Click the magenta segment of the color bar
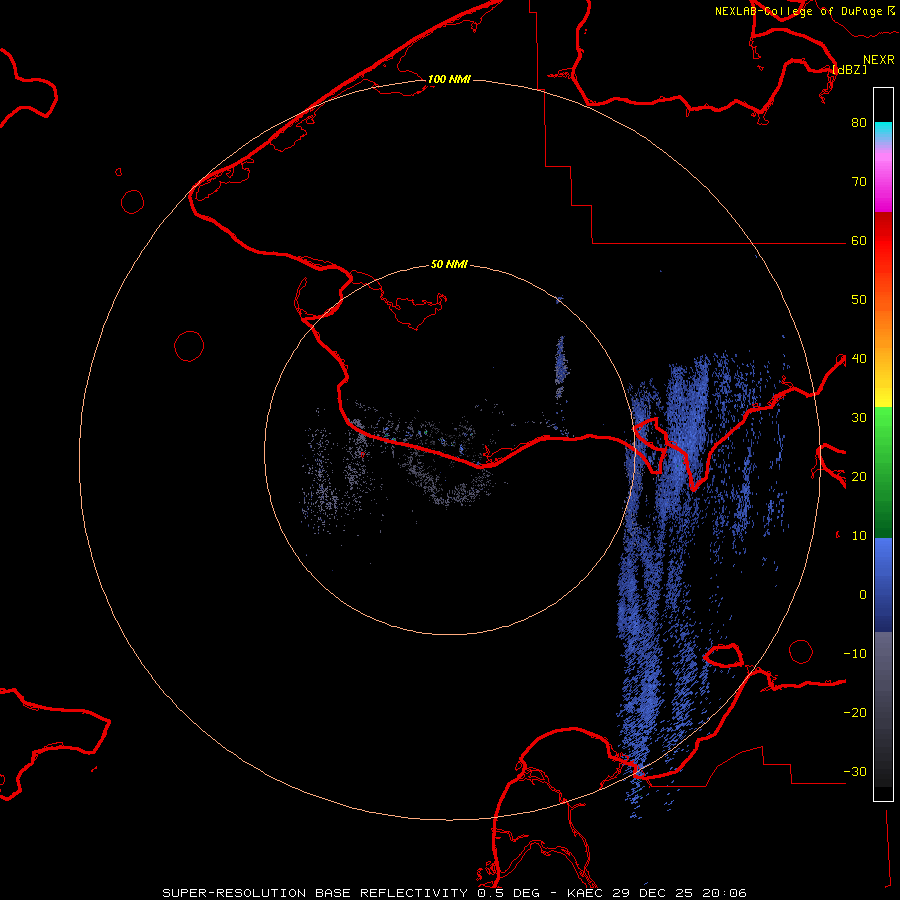 [883, 184]
